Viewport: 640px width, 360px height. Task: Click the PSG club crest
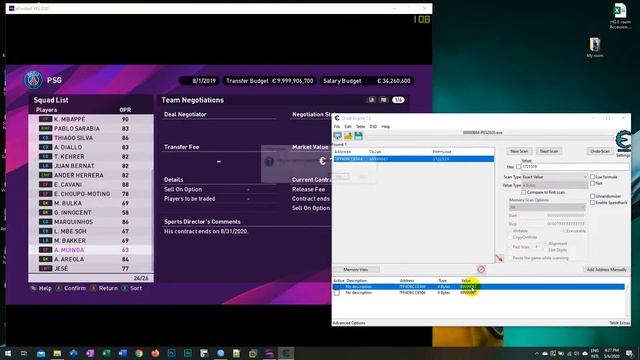33,80
